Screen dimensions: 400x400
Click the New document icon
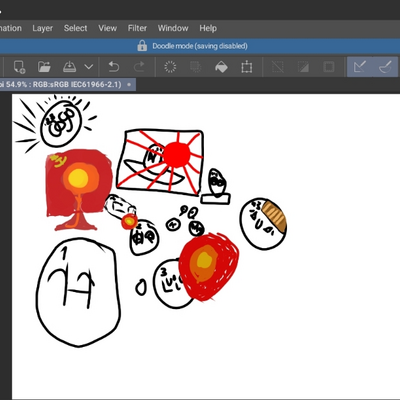click(x=19, y=67)
